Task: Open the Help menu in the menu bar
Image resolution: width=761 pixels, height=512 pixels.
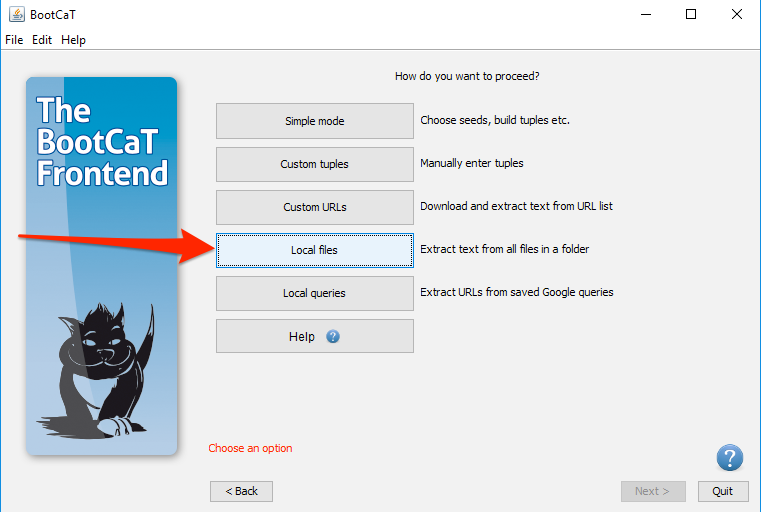Action: tap(73, 40)
